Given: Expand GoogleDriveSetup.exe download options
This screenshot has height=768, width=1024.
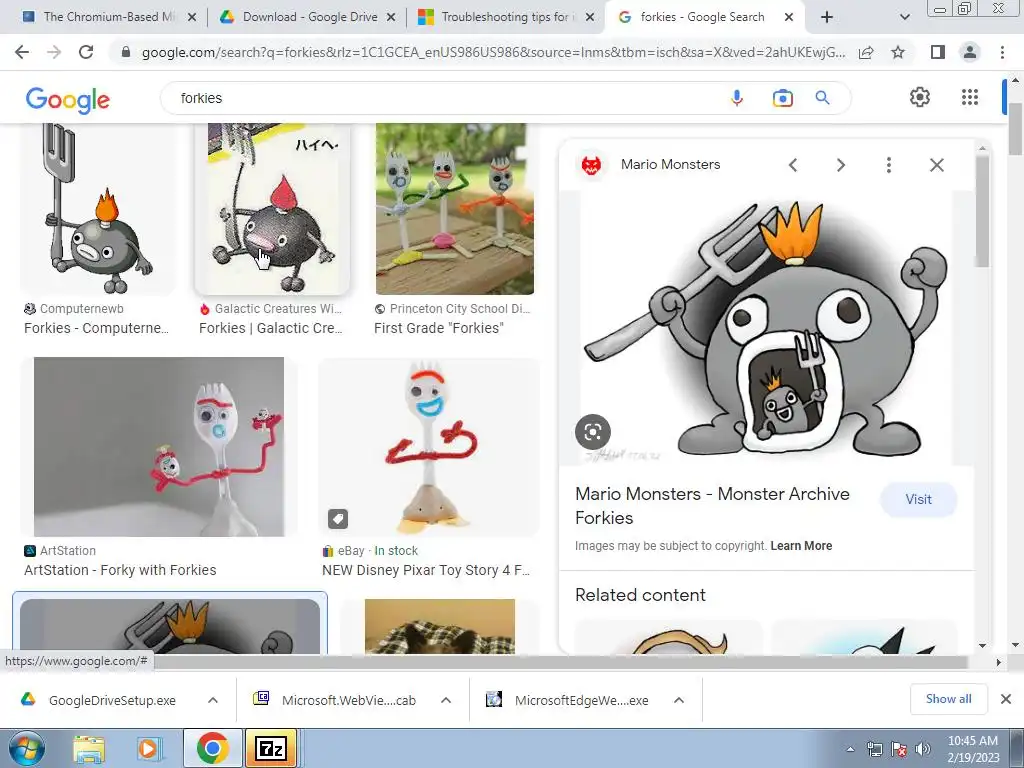Looking at the screenshot, I should [213, 700].
